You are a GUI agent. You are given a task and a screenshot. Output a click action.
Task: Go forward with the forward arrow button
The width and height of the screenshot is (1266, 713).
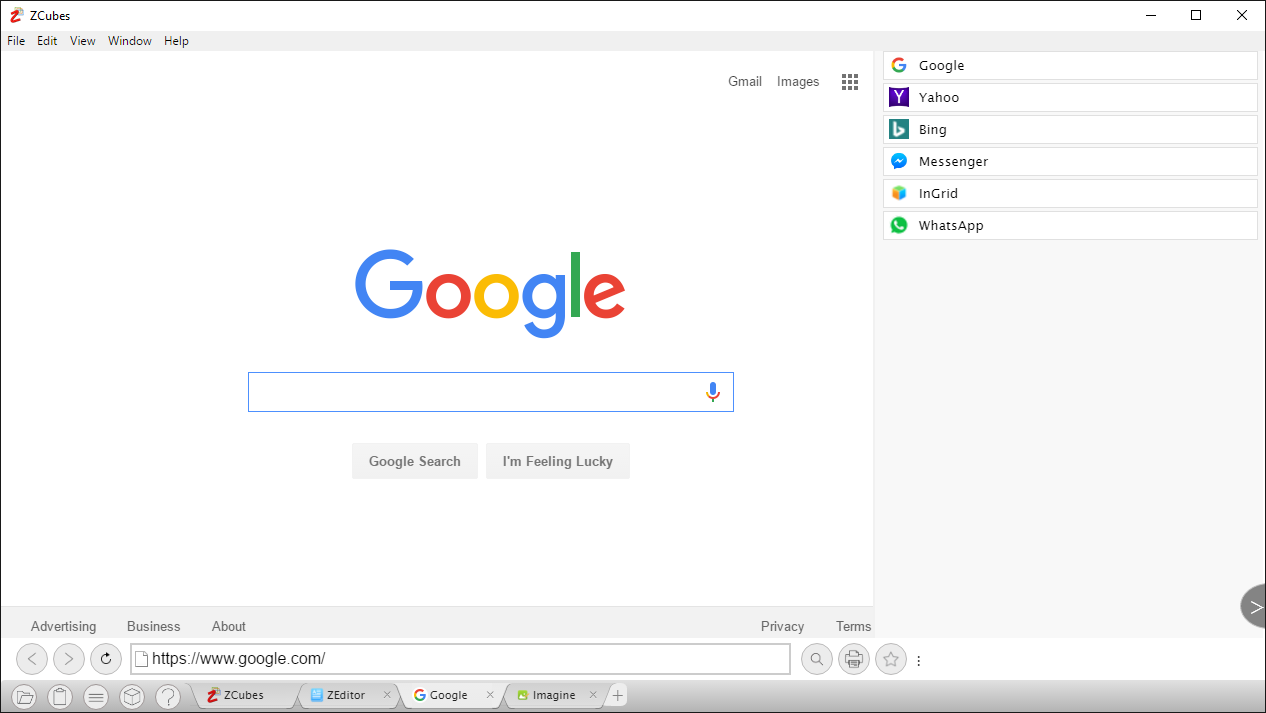coord(69,659)
